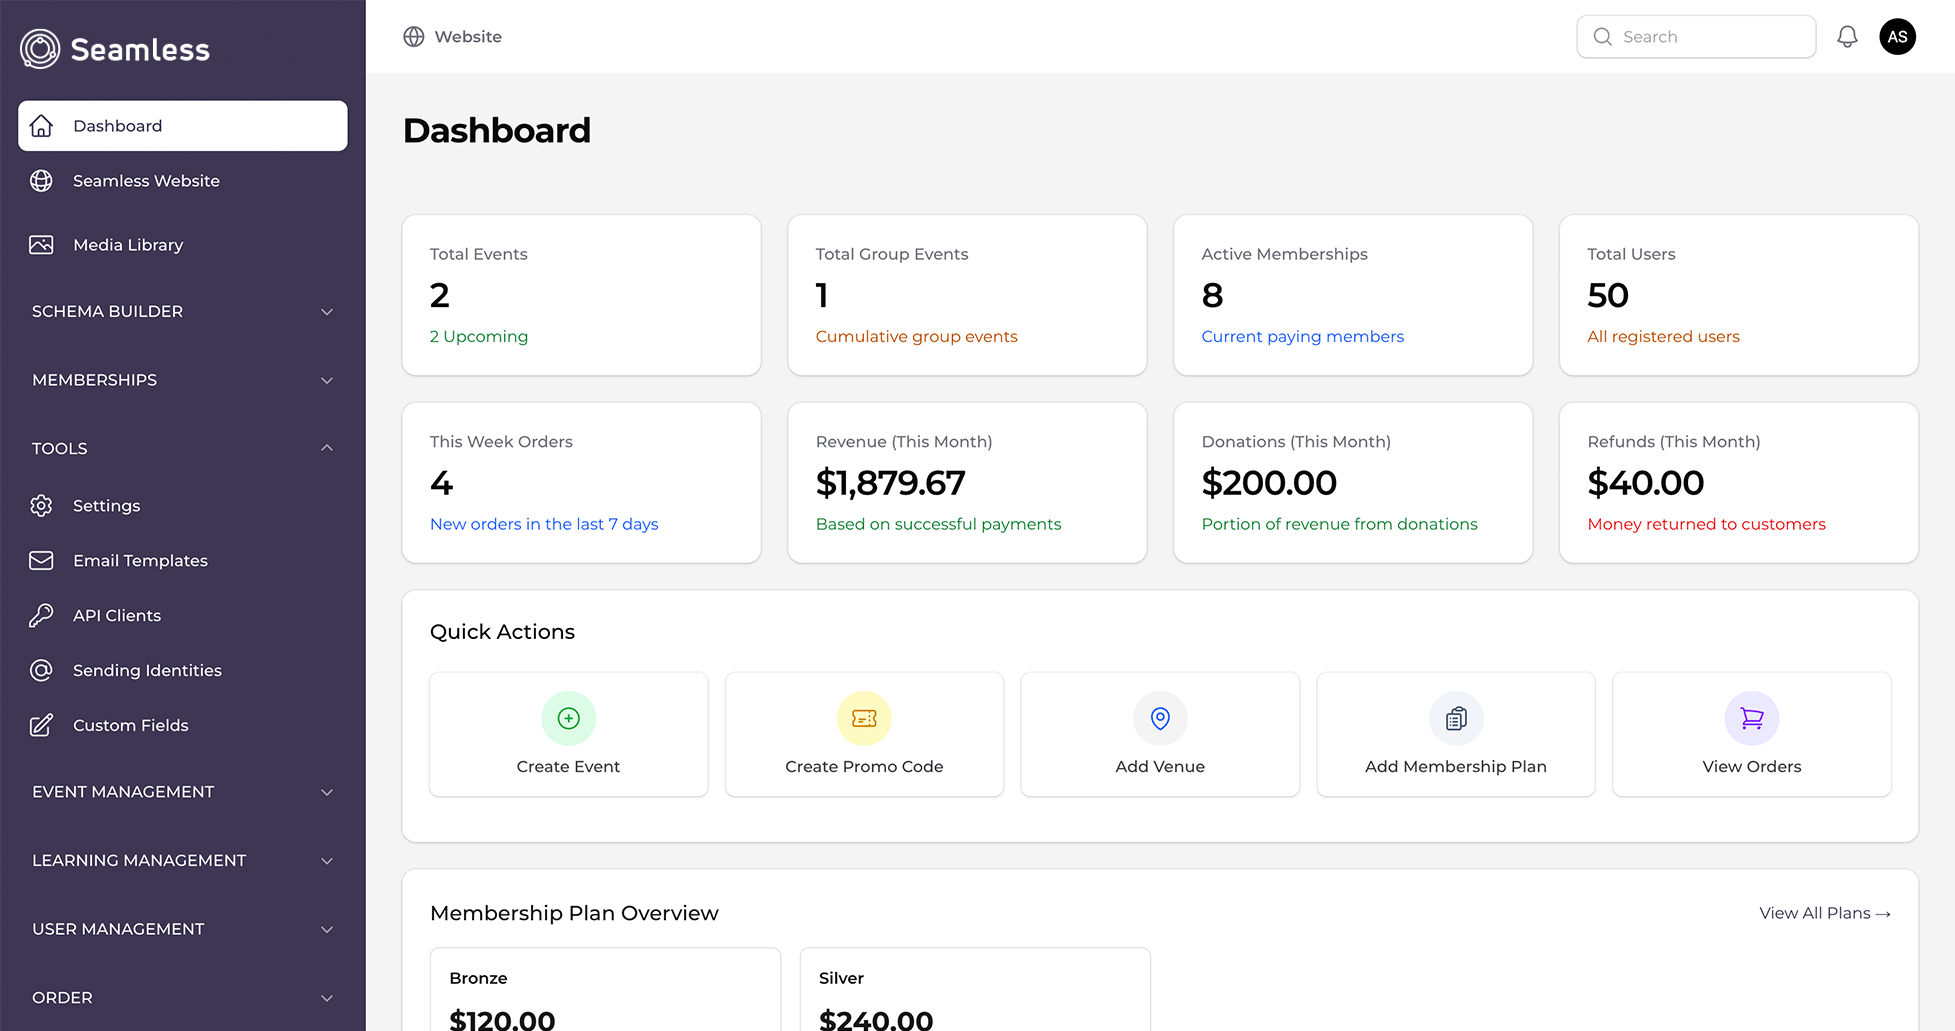Click the View All Plans link

[x=1823, y=913]
